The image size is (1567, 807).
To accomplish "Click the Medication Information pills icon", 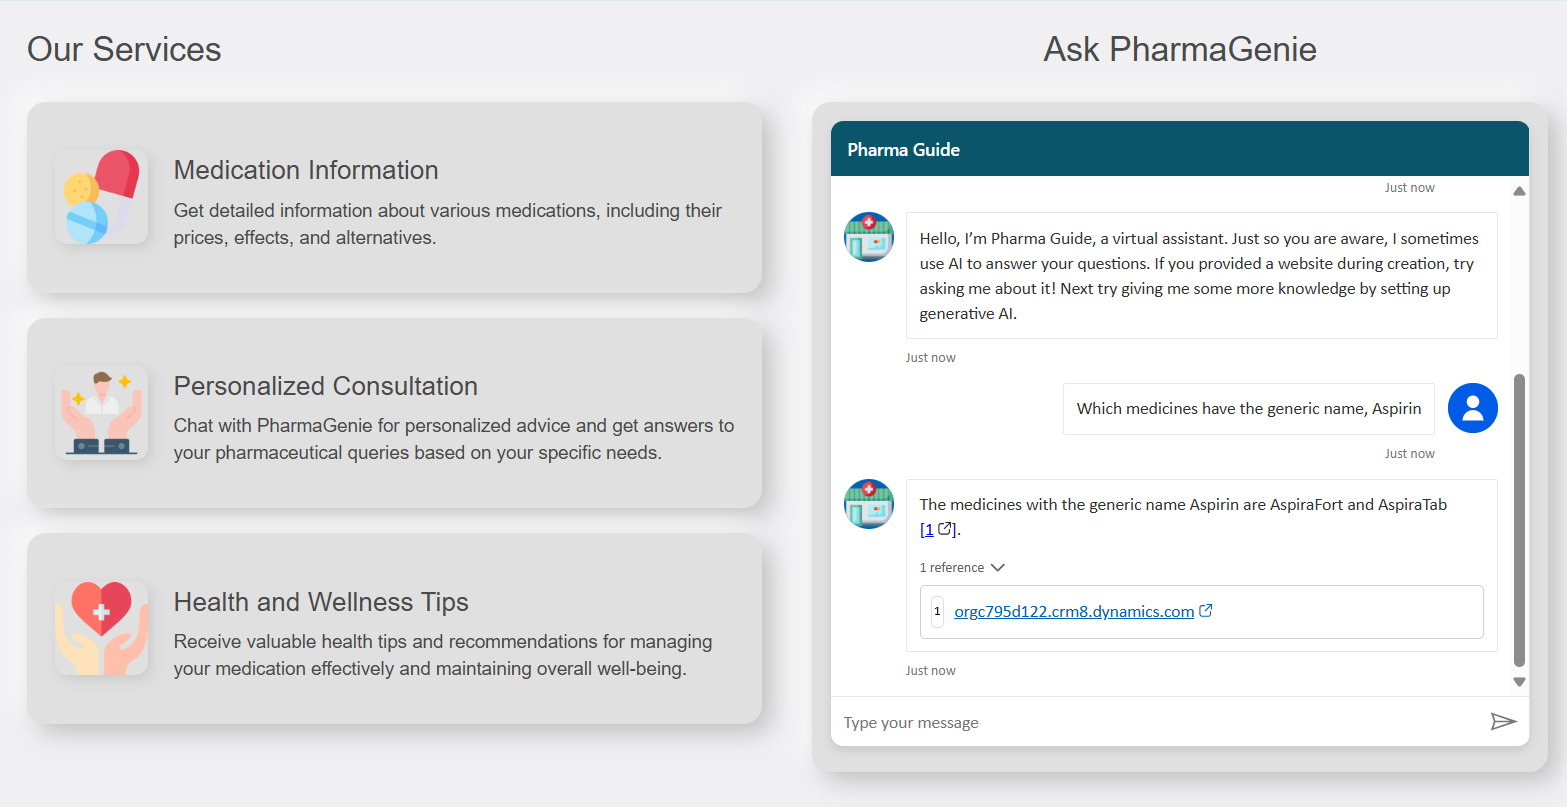I will [x=101, y=197].
